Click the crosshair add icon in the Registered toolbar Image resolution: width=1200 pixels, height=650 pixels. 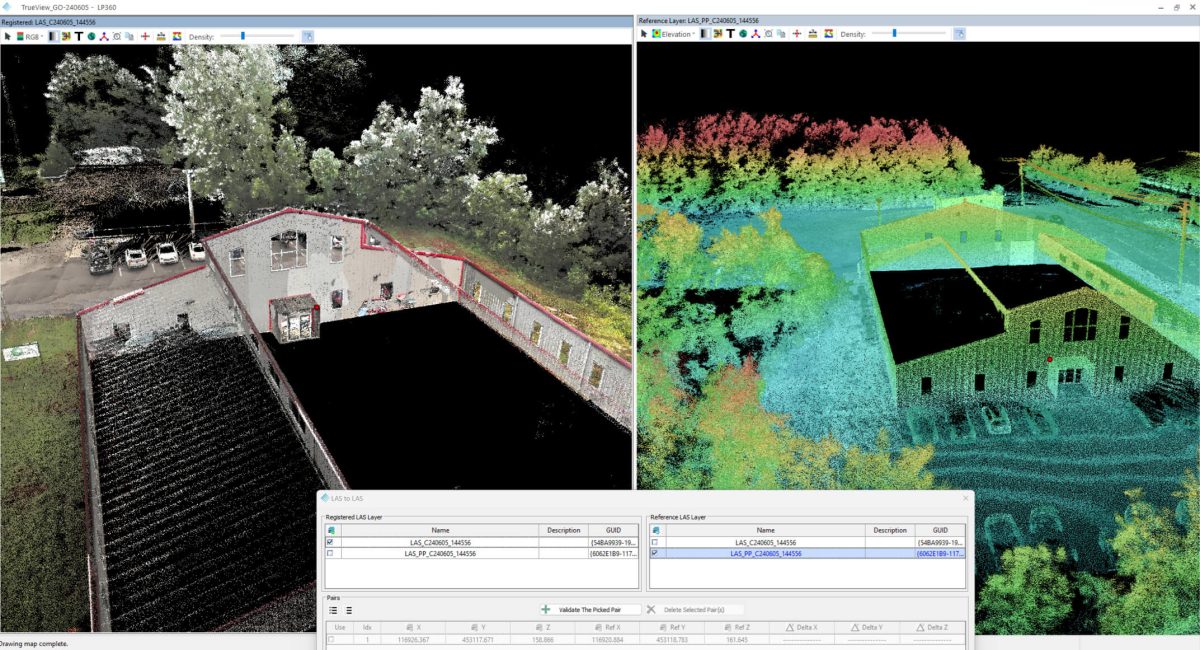pyautogui.click(x=145, y=35)
